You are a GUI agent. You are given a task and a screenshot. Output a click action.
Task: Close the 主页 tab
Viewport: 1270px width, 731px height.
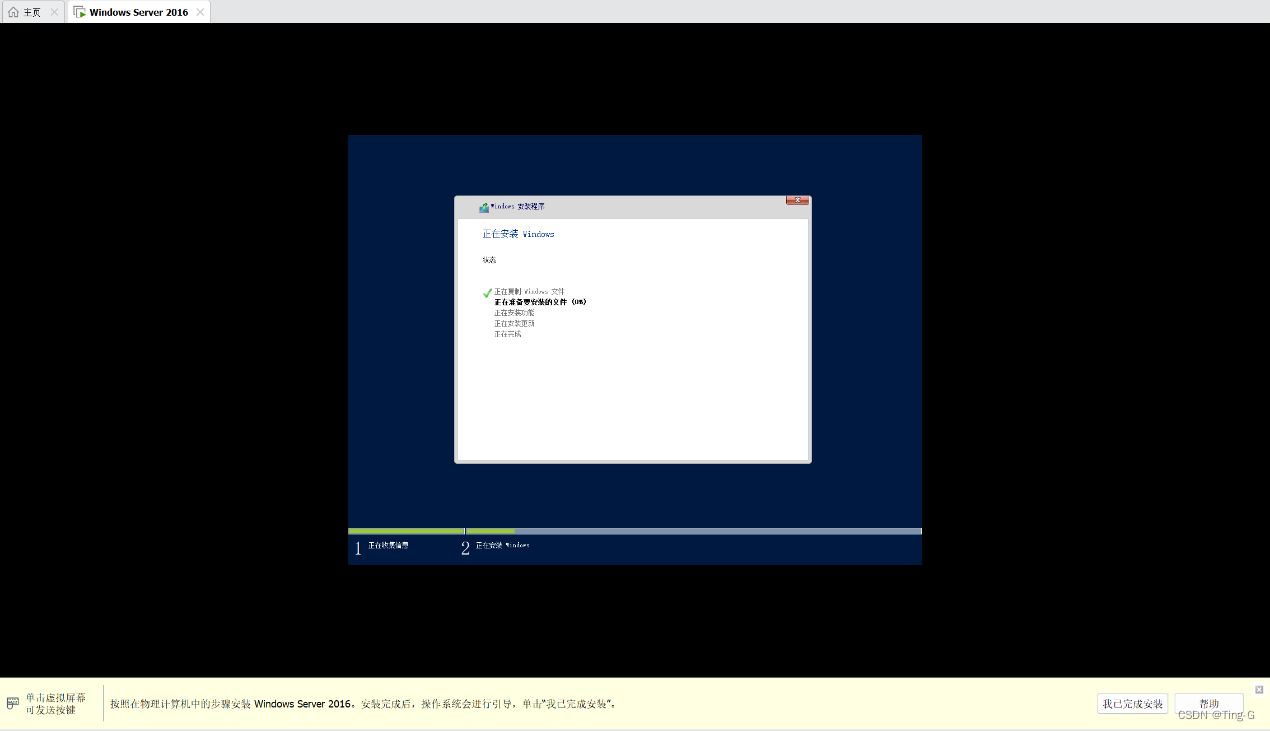(x=54, y=12)
